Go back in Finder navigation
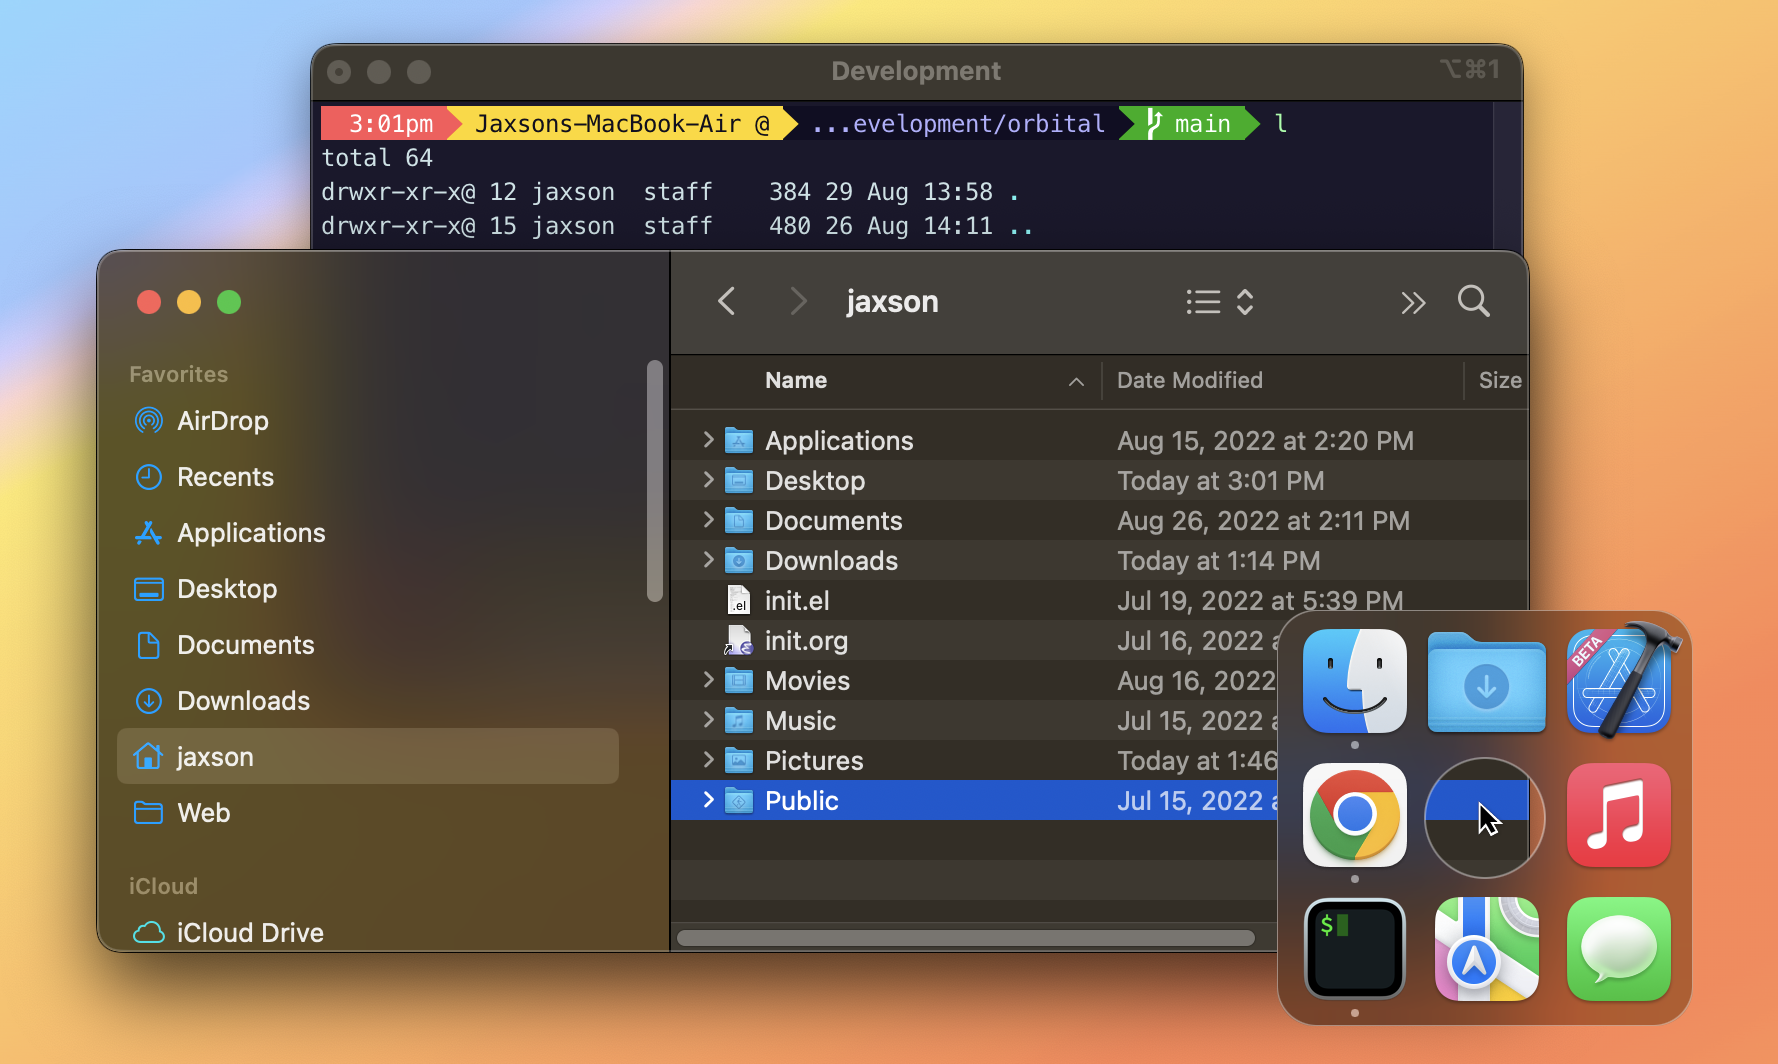 pos(727,301)
